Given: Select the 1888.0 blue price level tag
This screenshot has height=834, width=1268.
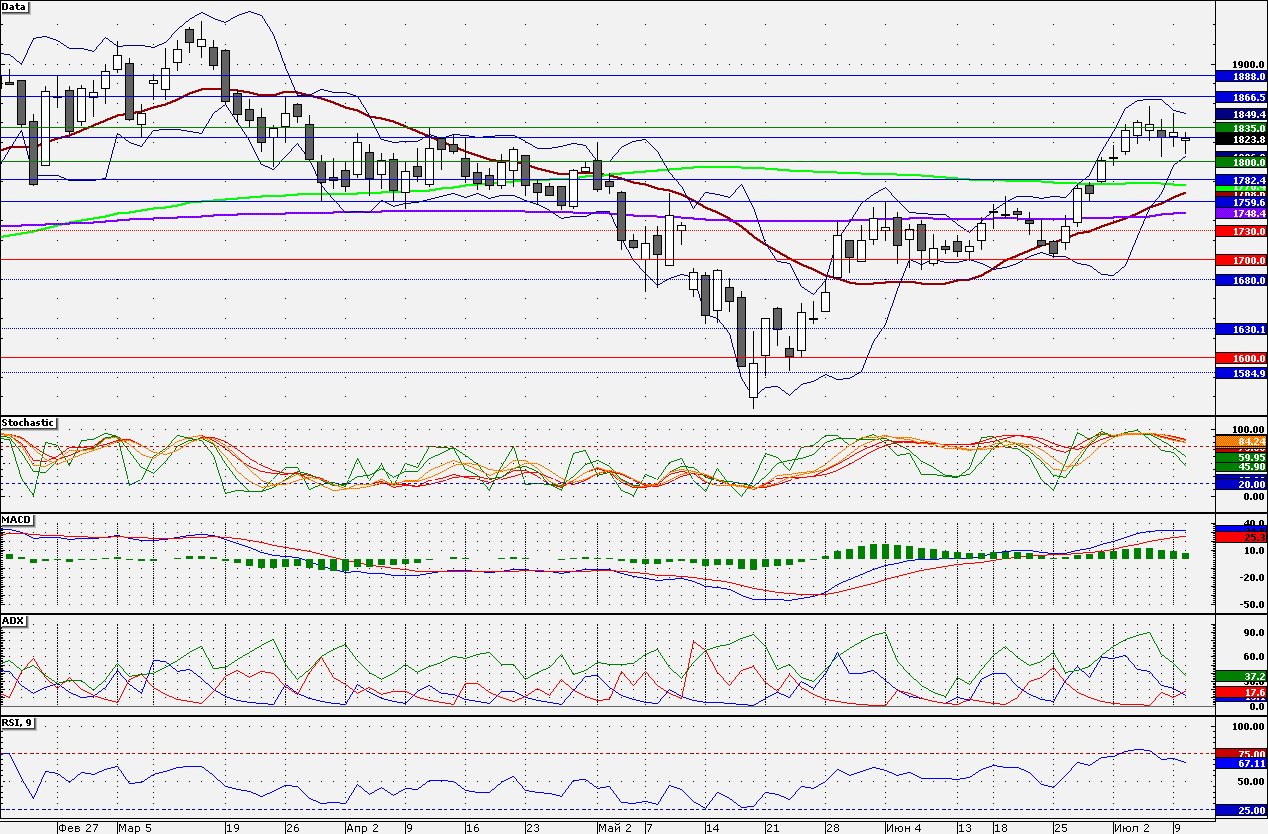Looking at the screenshot, I should point(1241,76).
